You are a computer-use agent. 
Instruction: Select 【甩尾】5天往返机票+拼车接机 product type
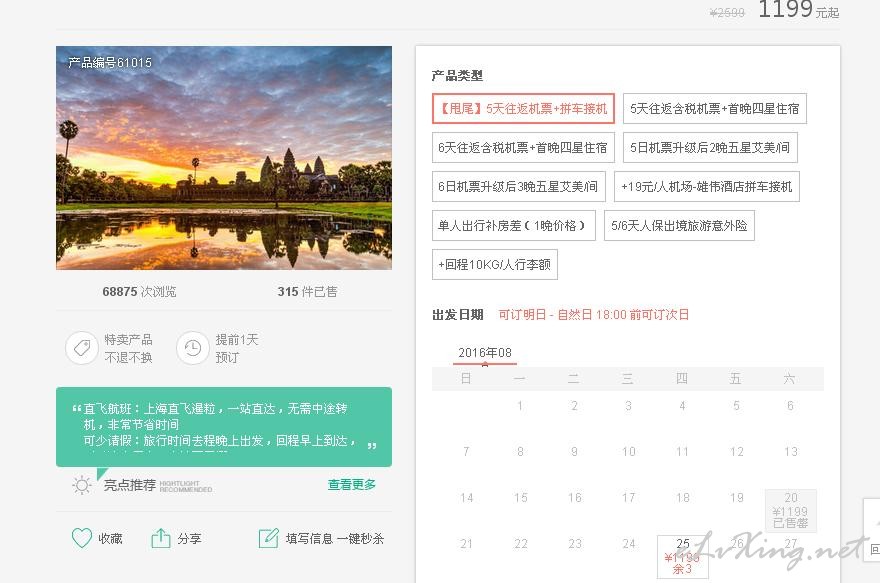pos(523,108)
